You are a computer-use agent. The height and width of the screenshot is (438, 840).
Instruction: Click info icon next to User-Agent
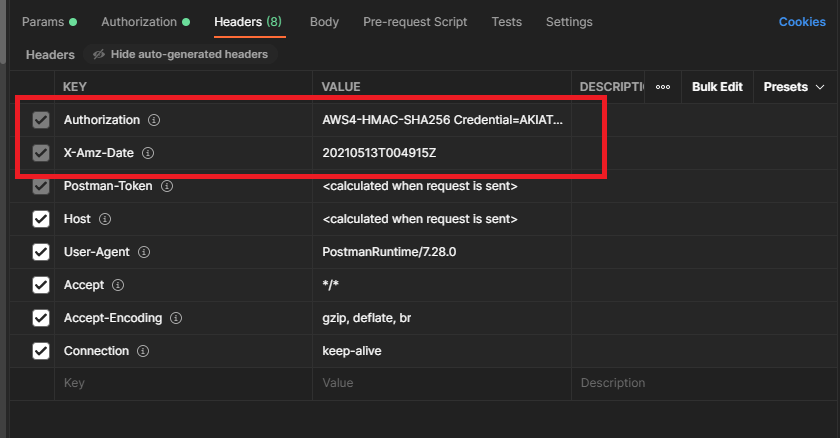(x=144, y=252)
